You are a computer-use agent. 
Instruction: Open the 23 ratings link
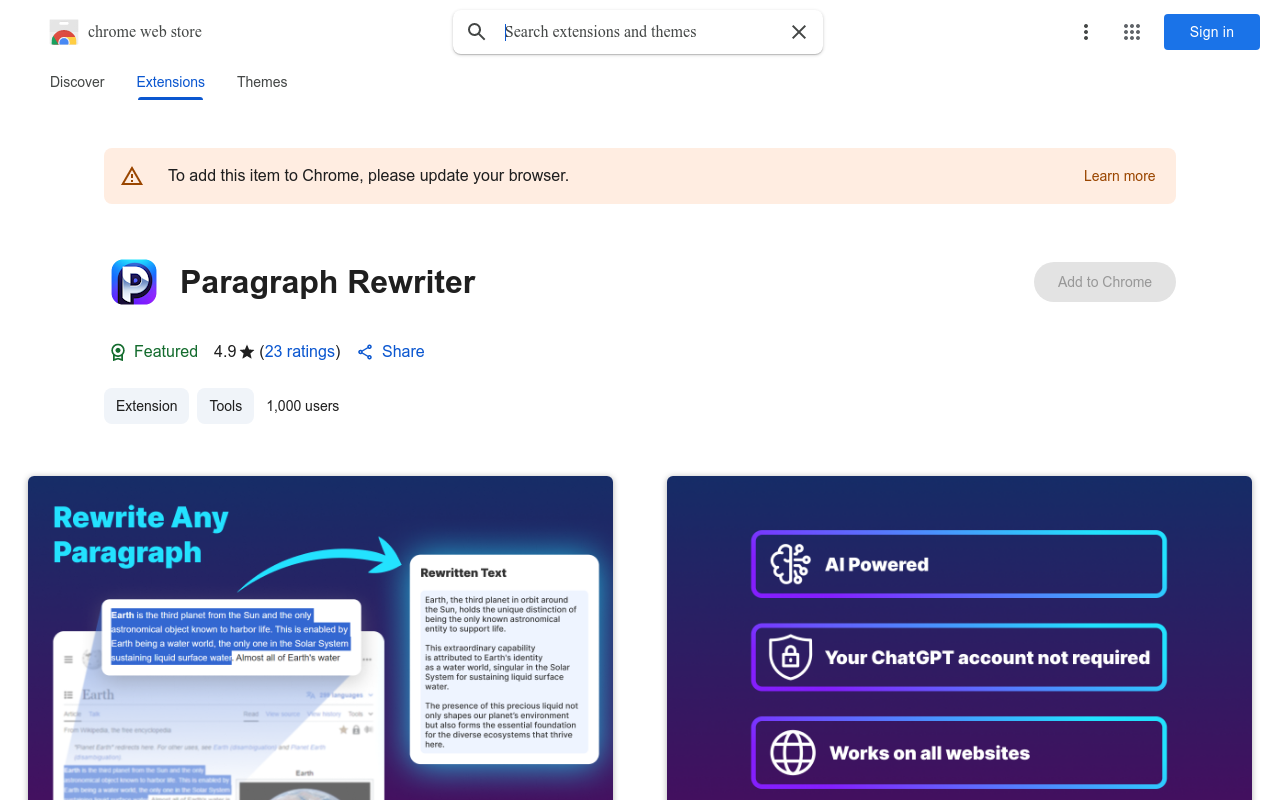click(300, 352)
